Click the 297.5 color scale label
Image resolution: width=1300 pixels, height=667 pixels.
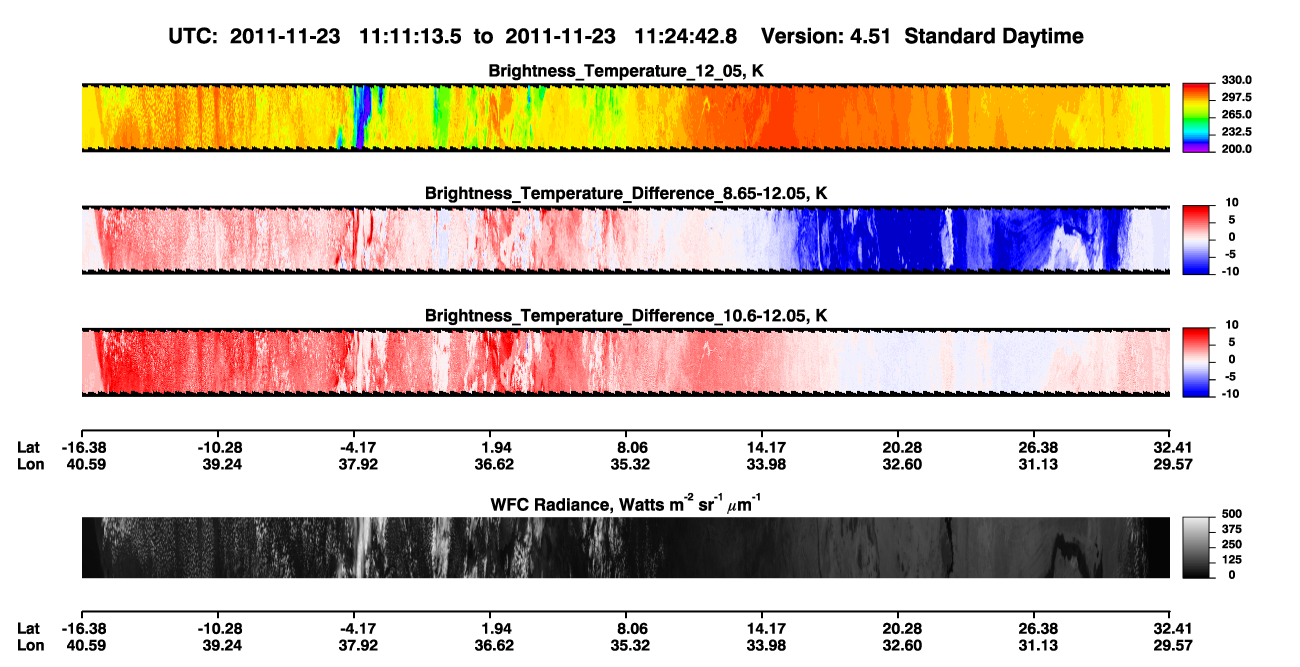click(x=1237, y=97)
